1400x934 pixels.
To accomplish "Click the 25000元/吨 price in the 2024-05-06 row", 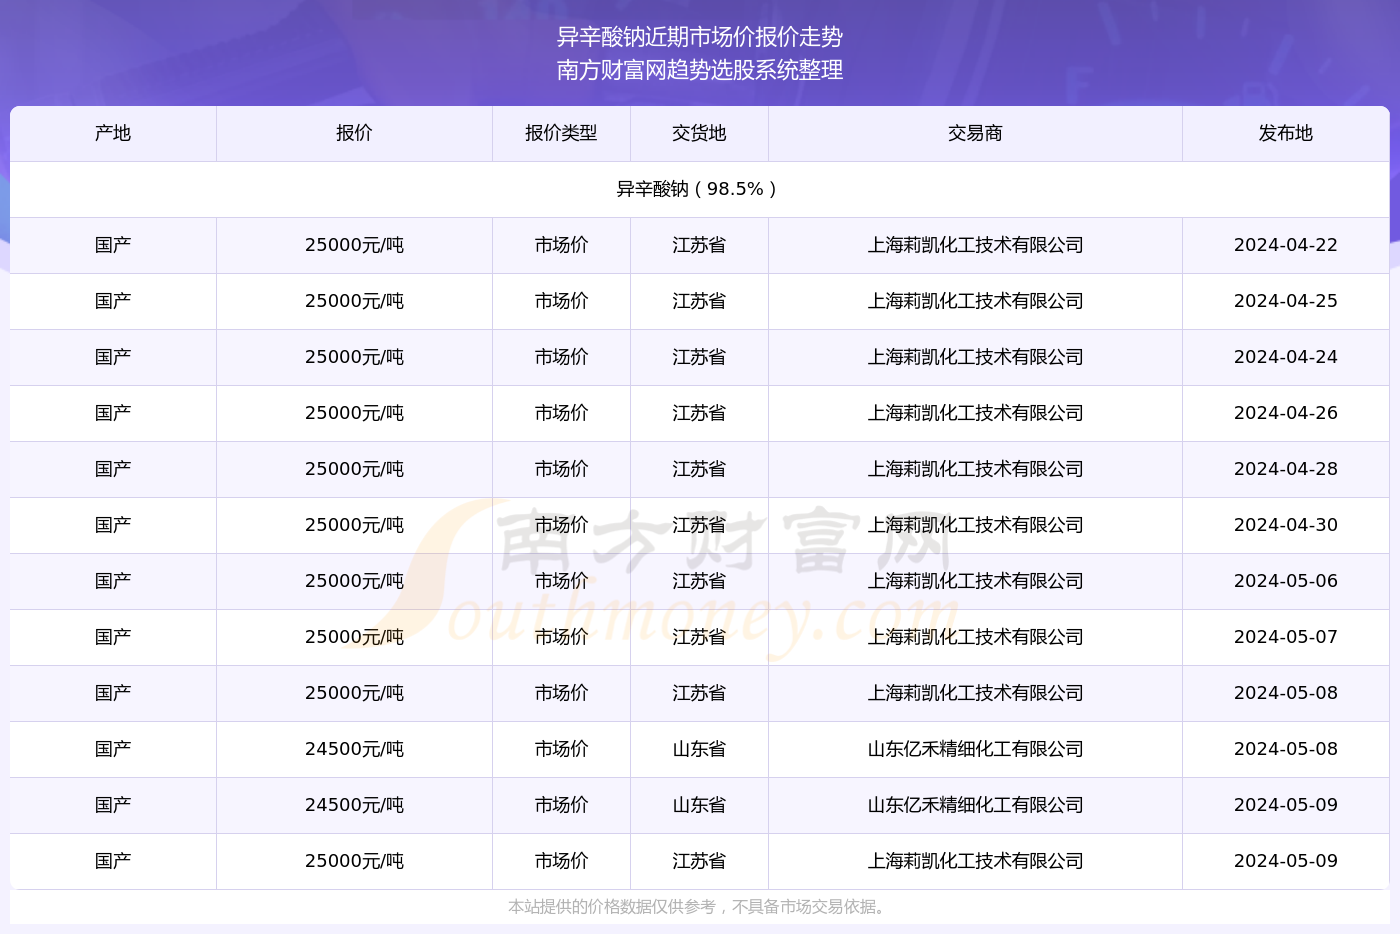I will coord(354,581).
